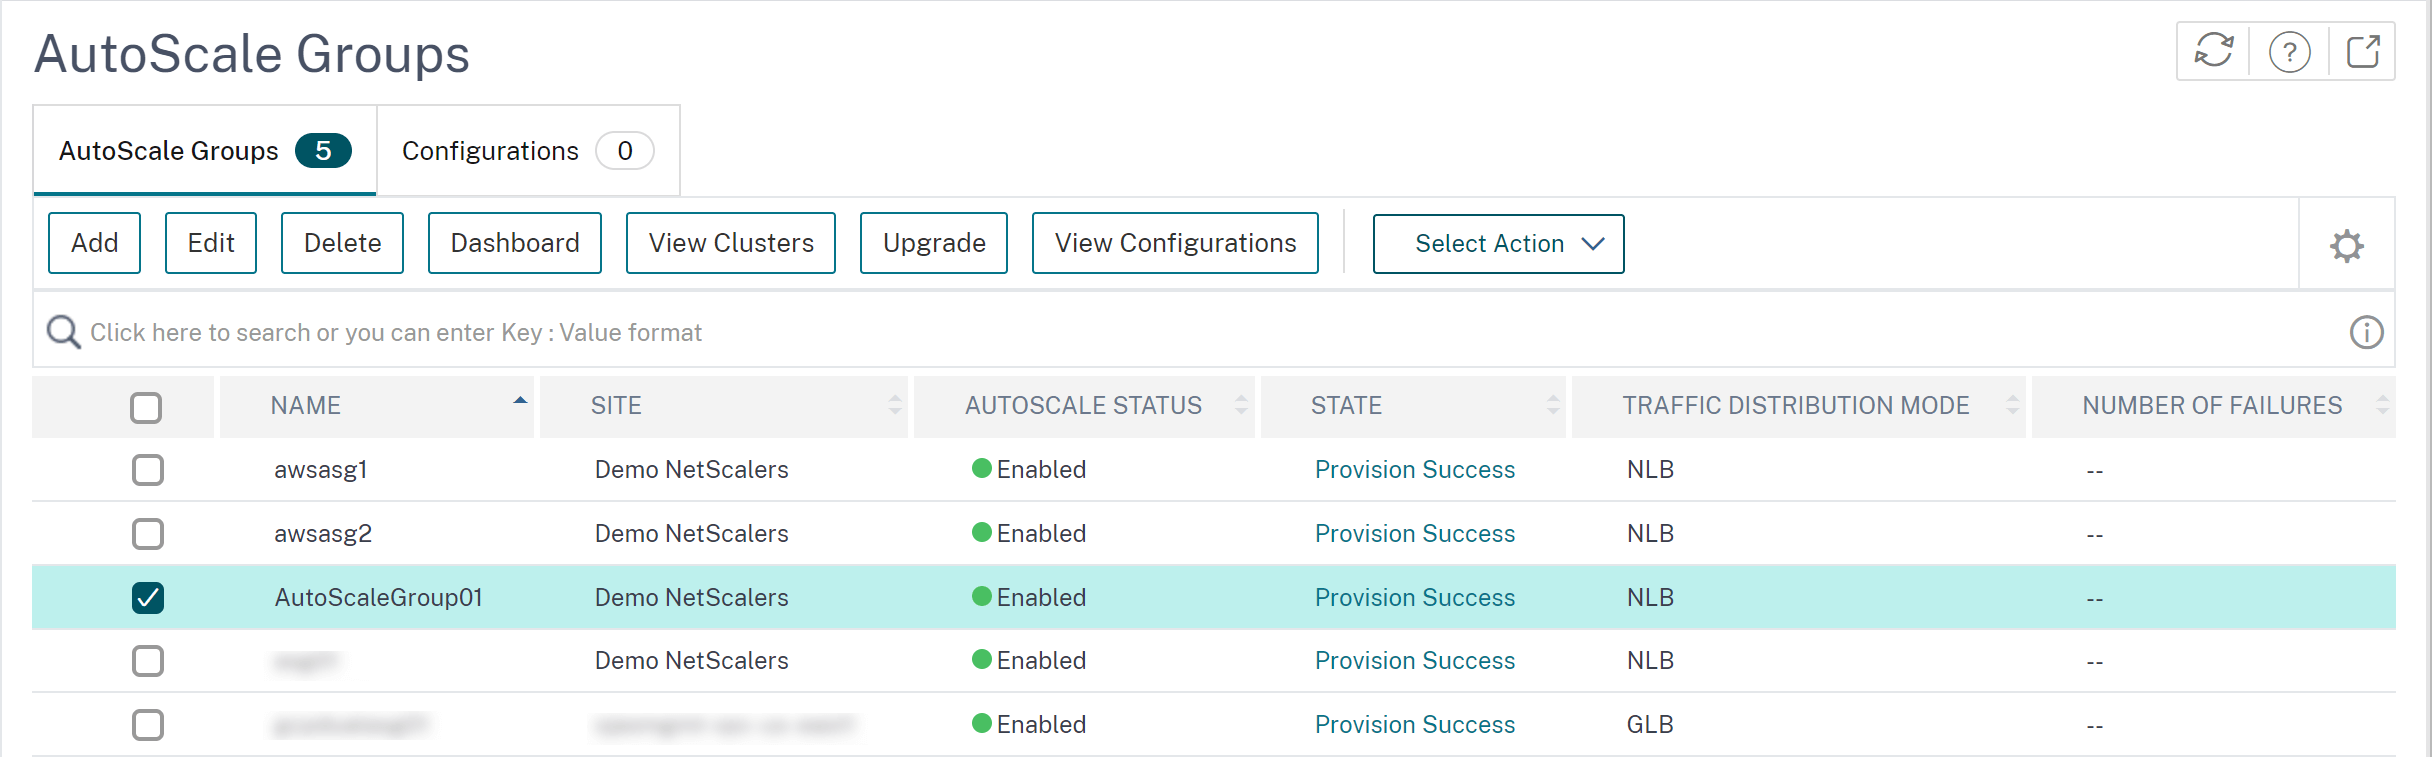This screenshot has width=2432, height=757.
Task: Check the awsasg2 row checkbox
Action: tap(148, 534)
